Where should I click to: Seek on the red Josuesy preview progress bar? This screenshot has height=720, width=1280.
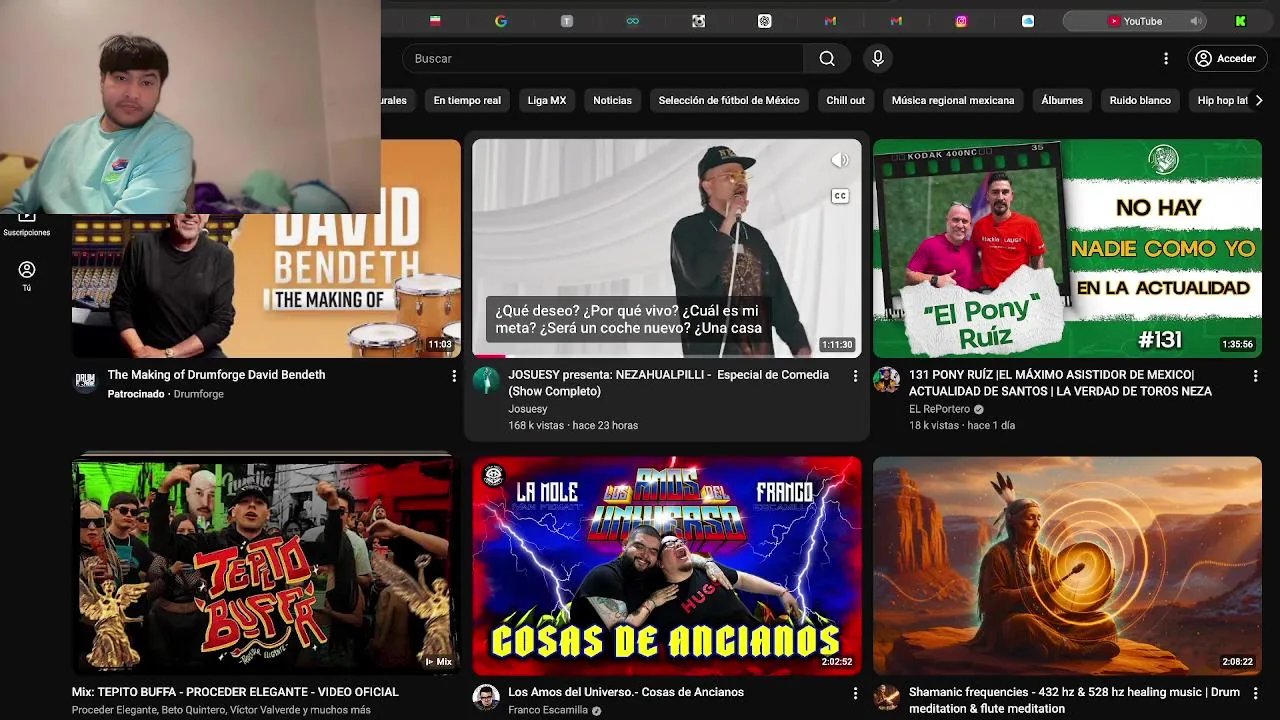coord(667,356)
